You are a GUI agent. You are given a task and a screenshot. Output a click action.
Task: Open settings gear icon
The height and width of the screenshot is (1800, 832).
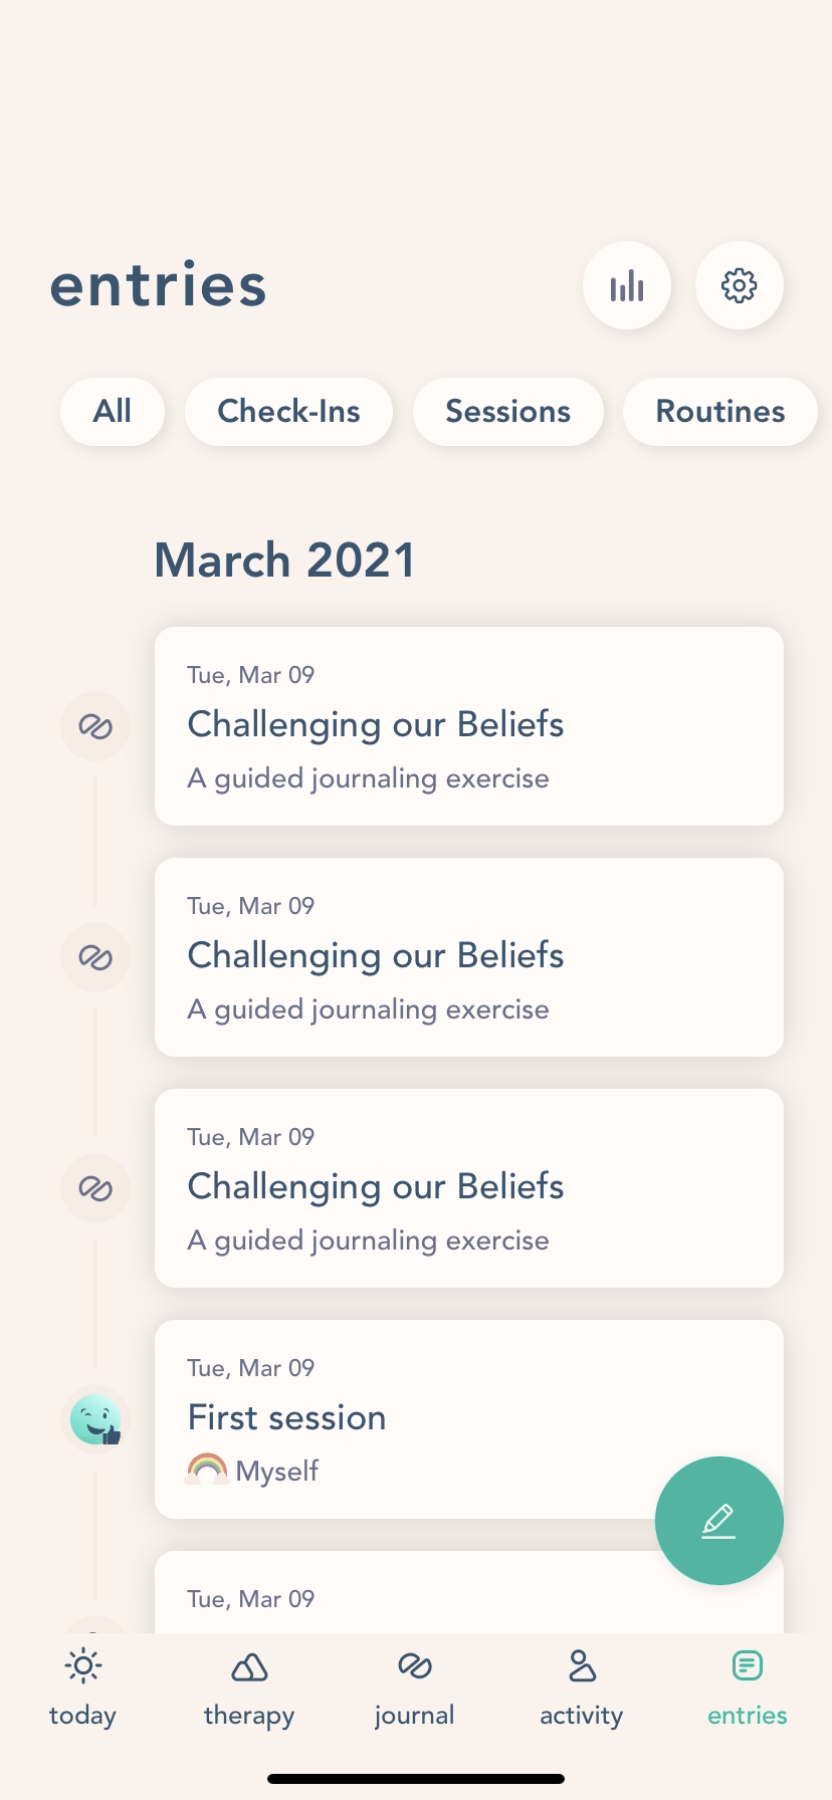(739, 286)
